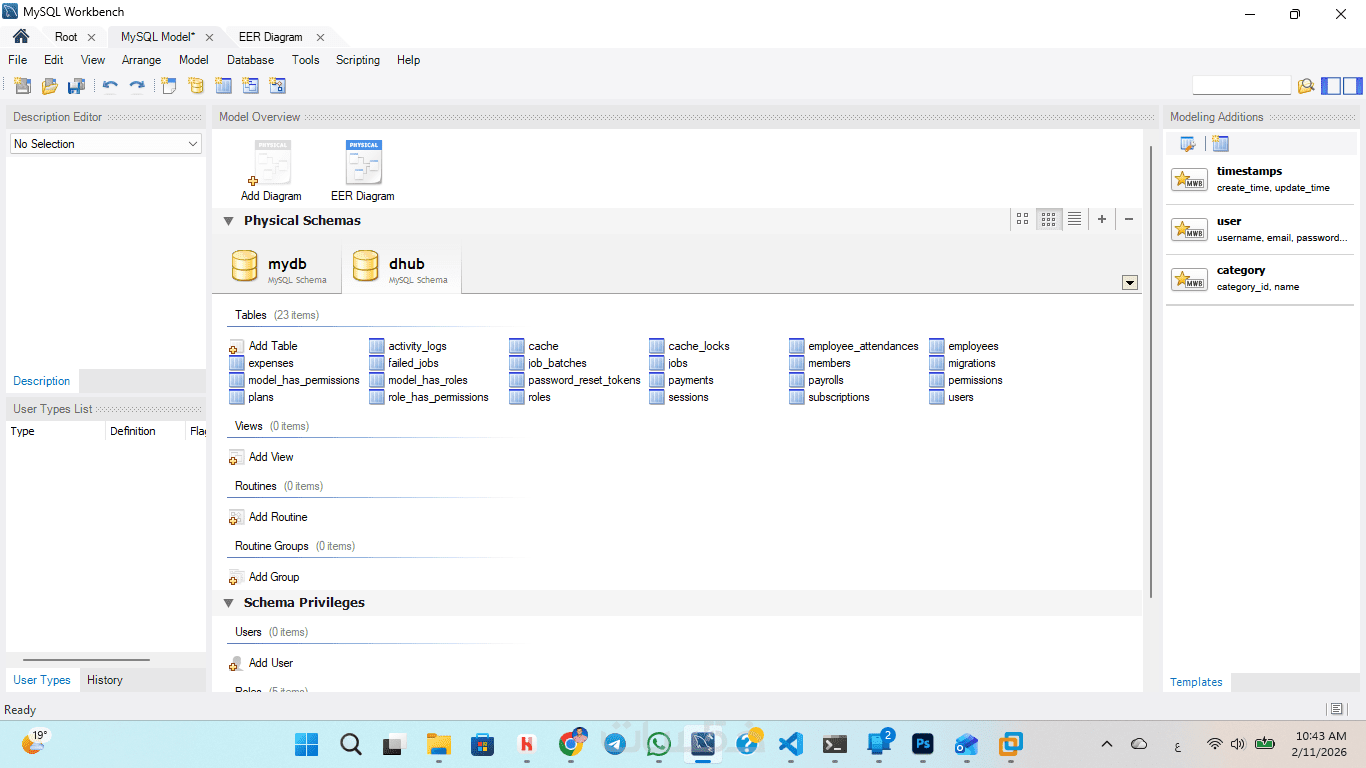Open Telegram from the taskbar
1366x768 pixels.
615,744
